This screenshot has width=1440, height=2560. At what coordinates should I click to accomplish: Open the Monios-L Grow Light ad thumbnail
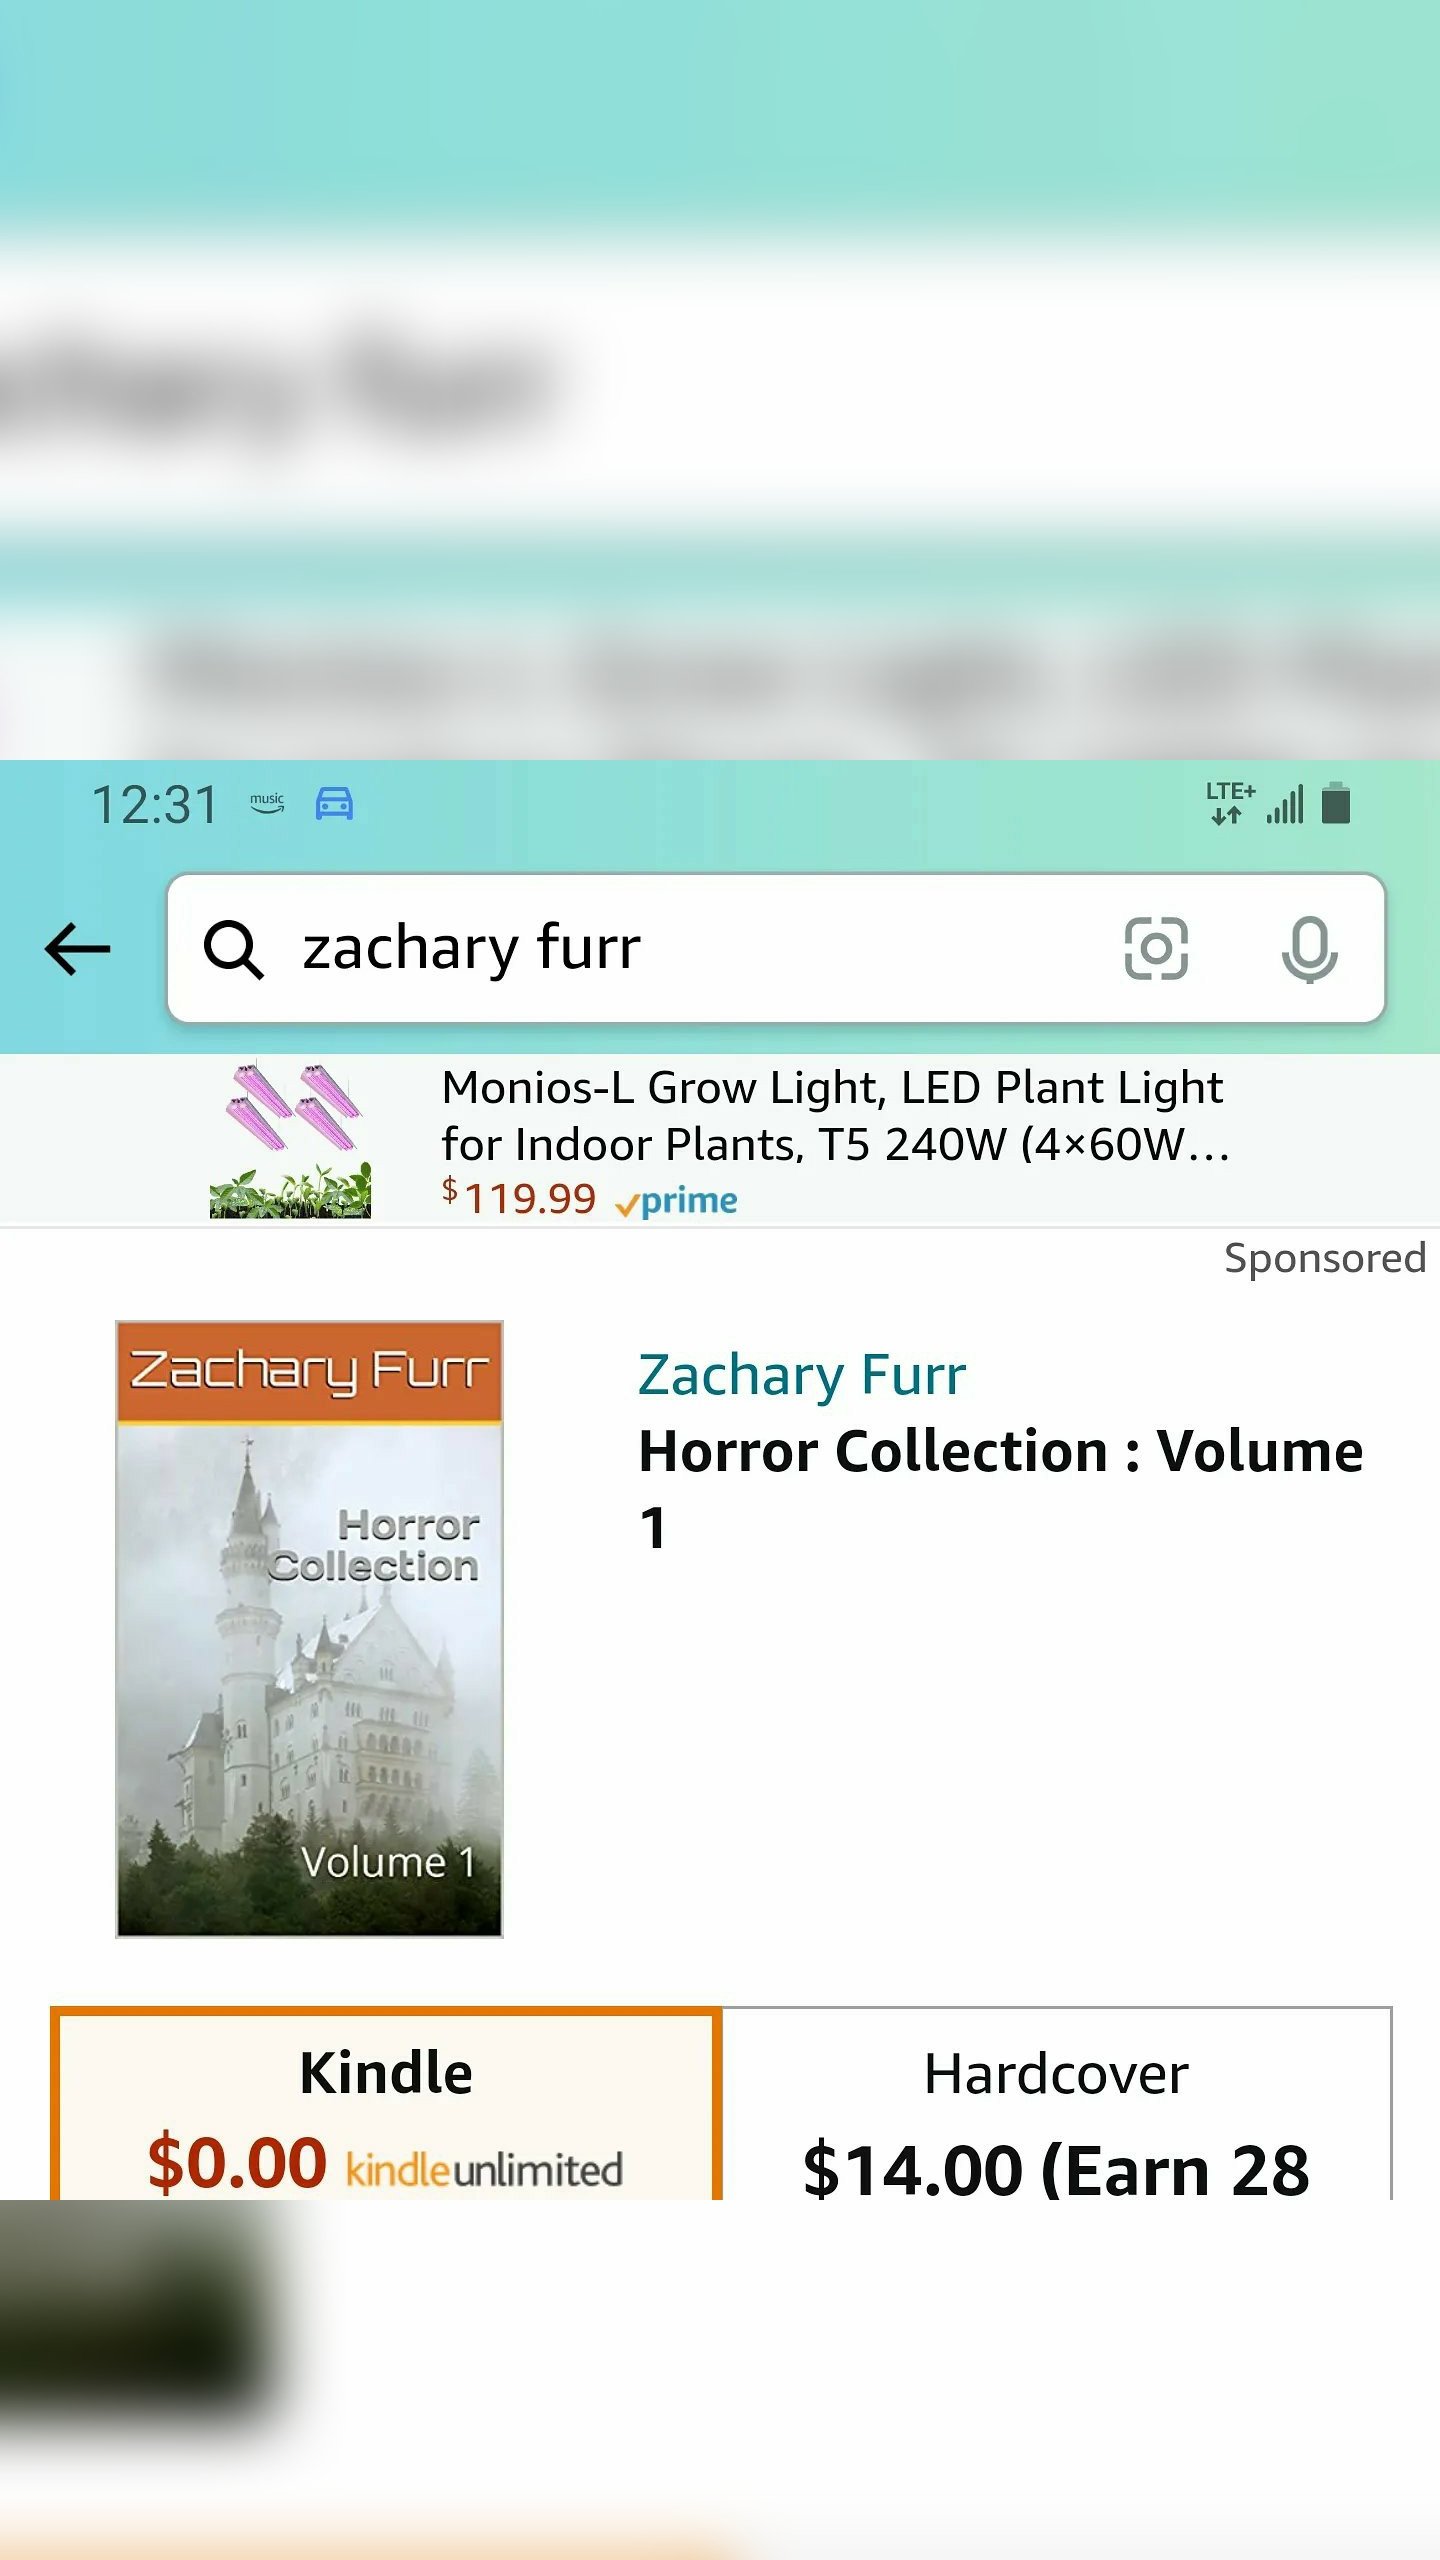click(x=290, y=1140)
